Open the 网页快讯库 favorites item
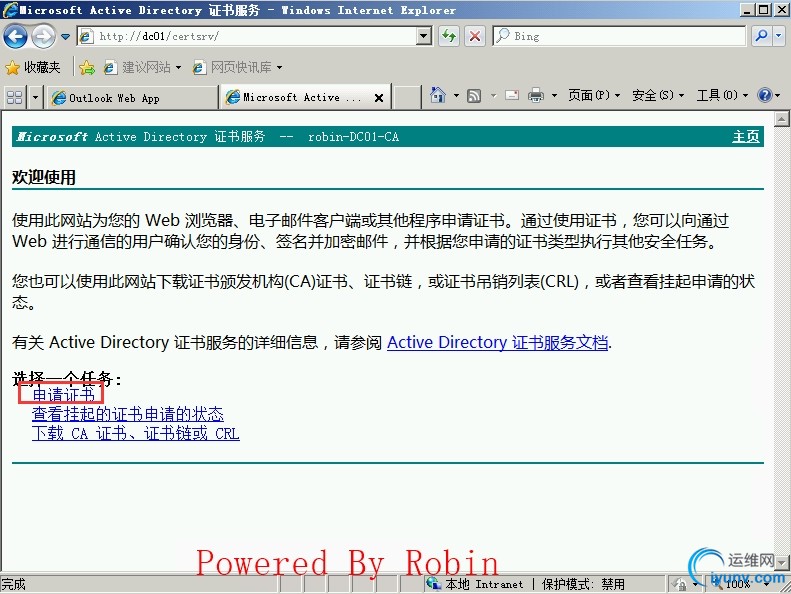This screenshot has width=791, height=594. [238, 67]
